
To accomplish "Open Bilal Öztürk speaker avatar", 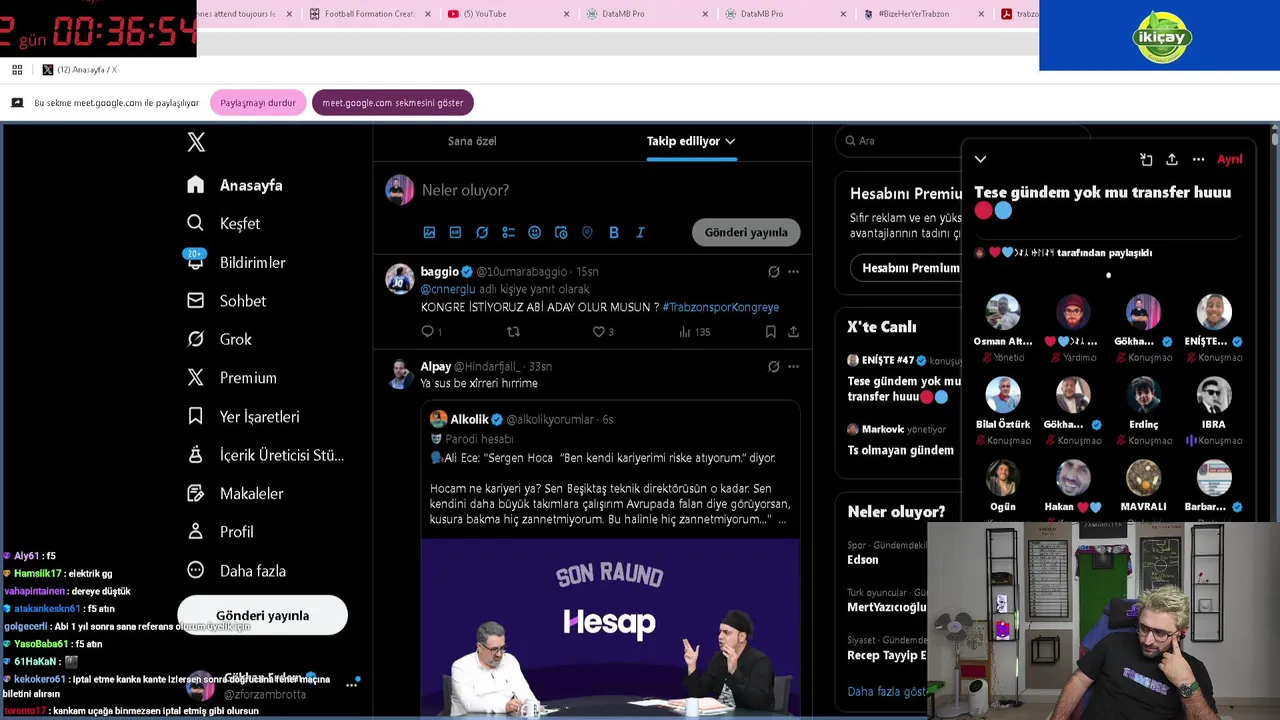I will click(x=1003, y=395).
